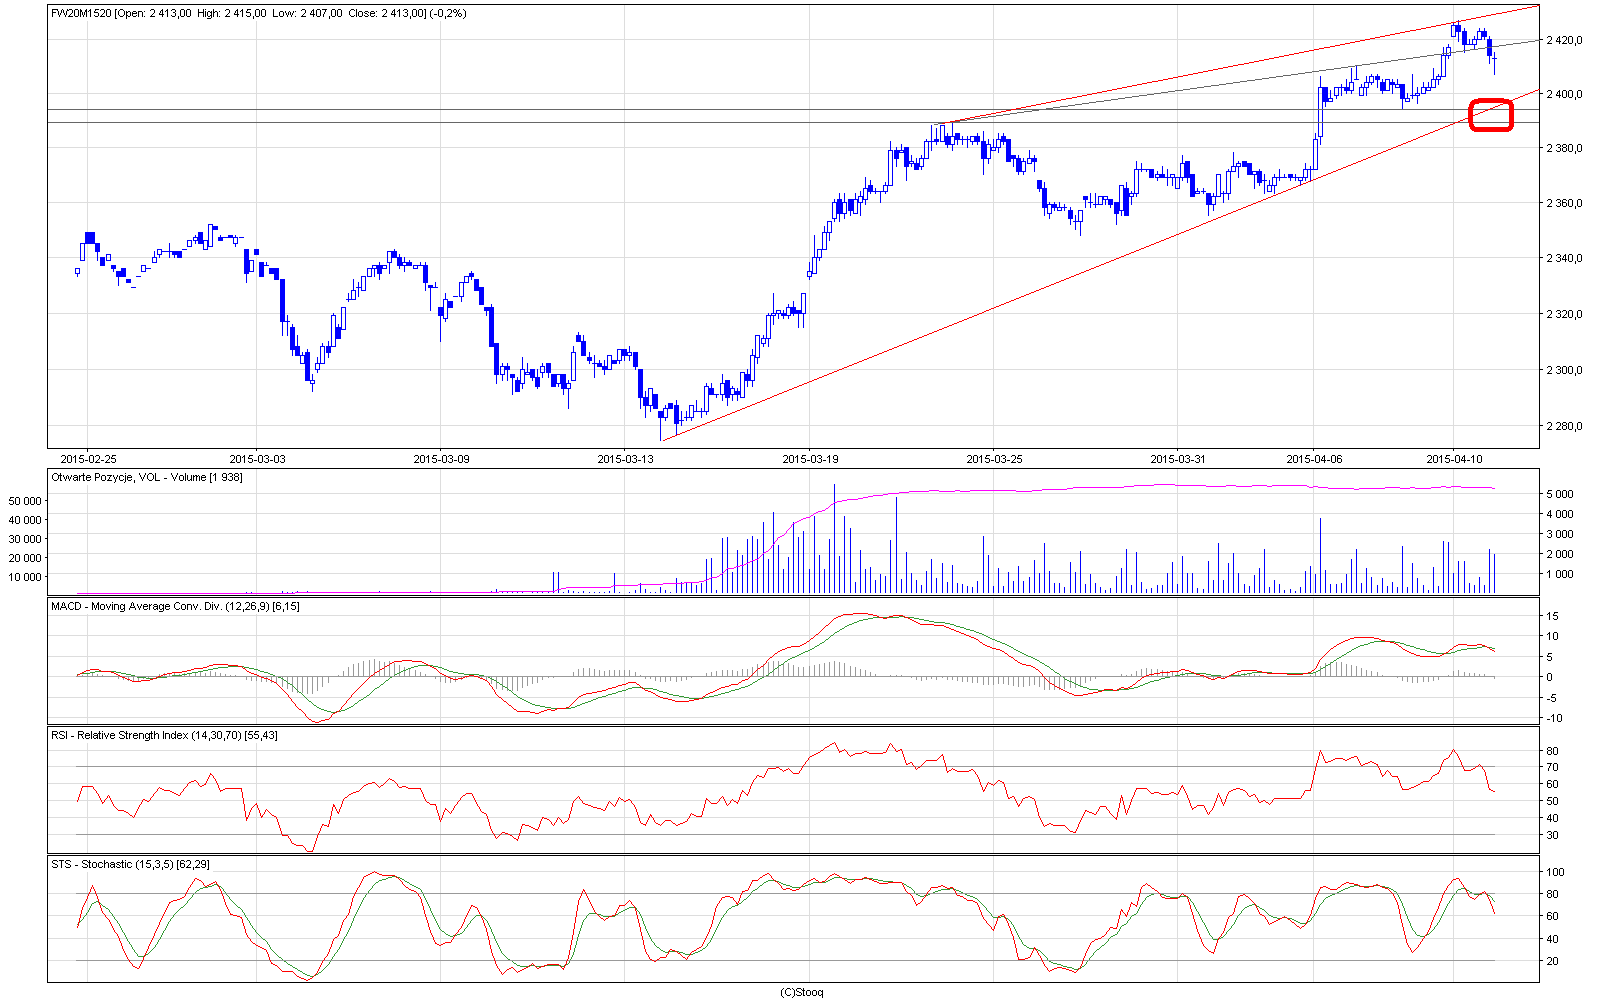Pick the 2015-03-13 date on the time axis
The height and width of the screenshot is (1000, 1600).
point(625,460)
